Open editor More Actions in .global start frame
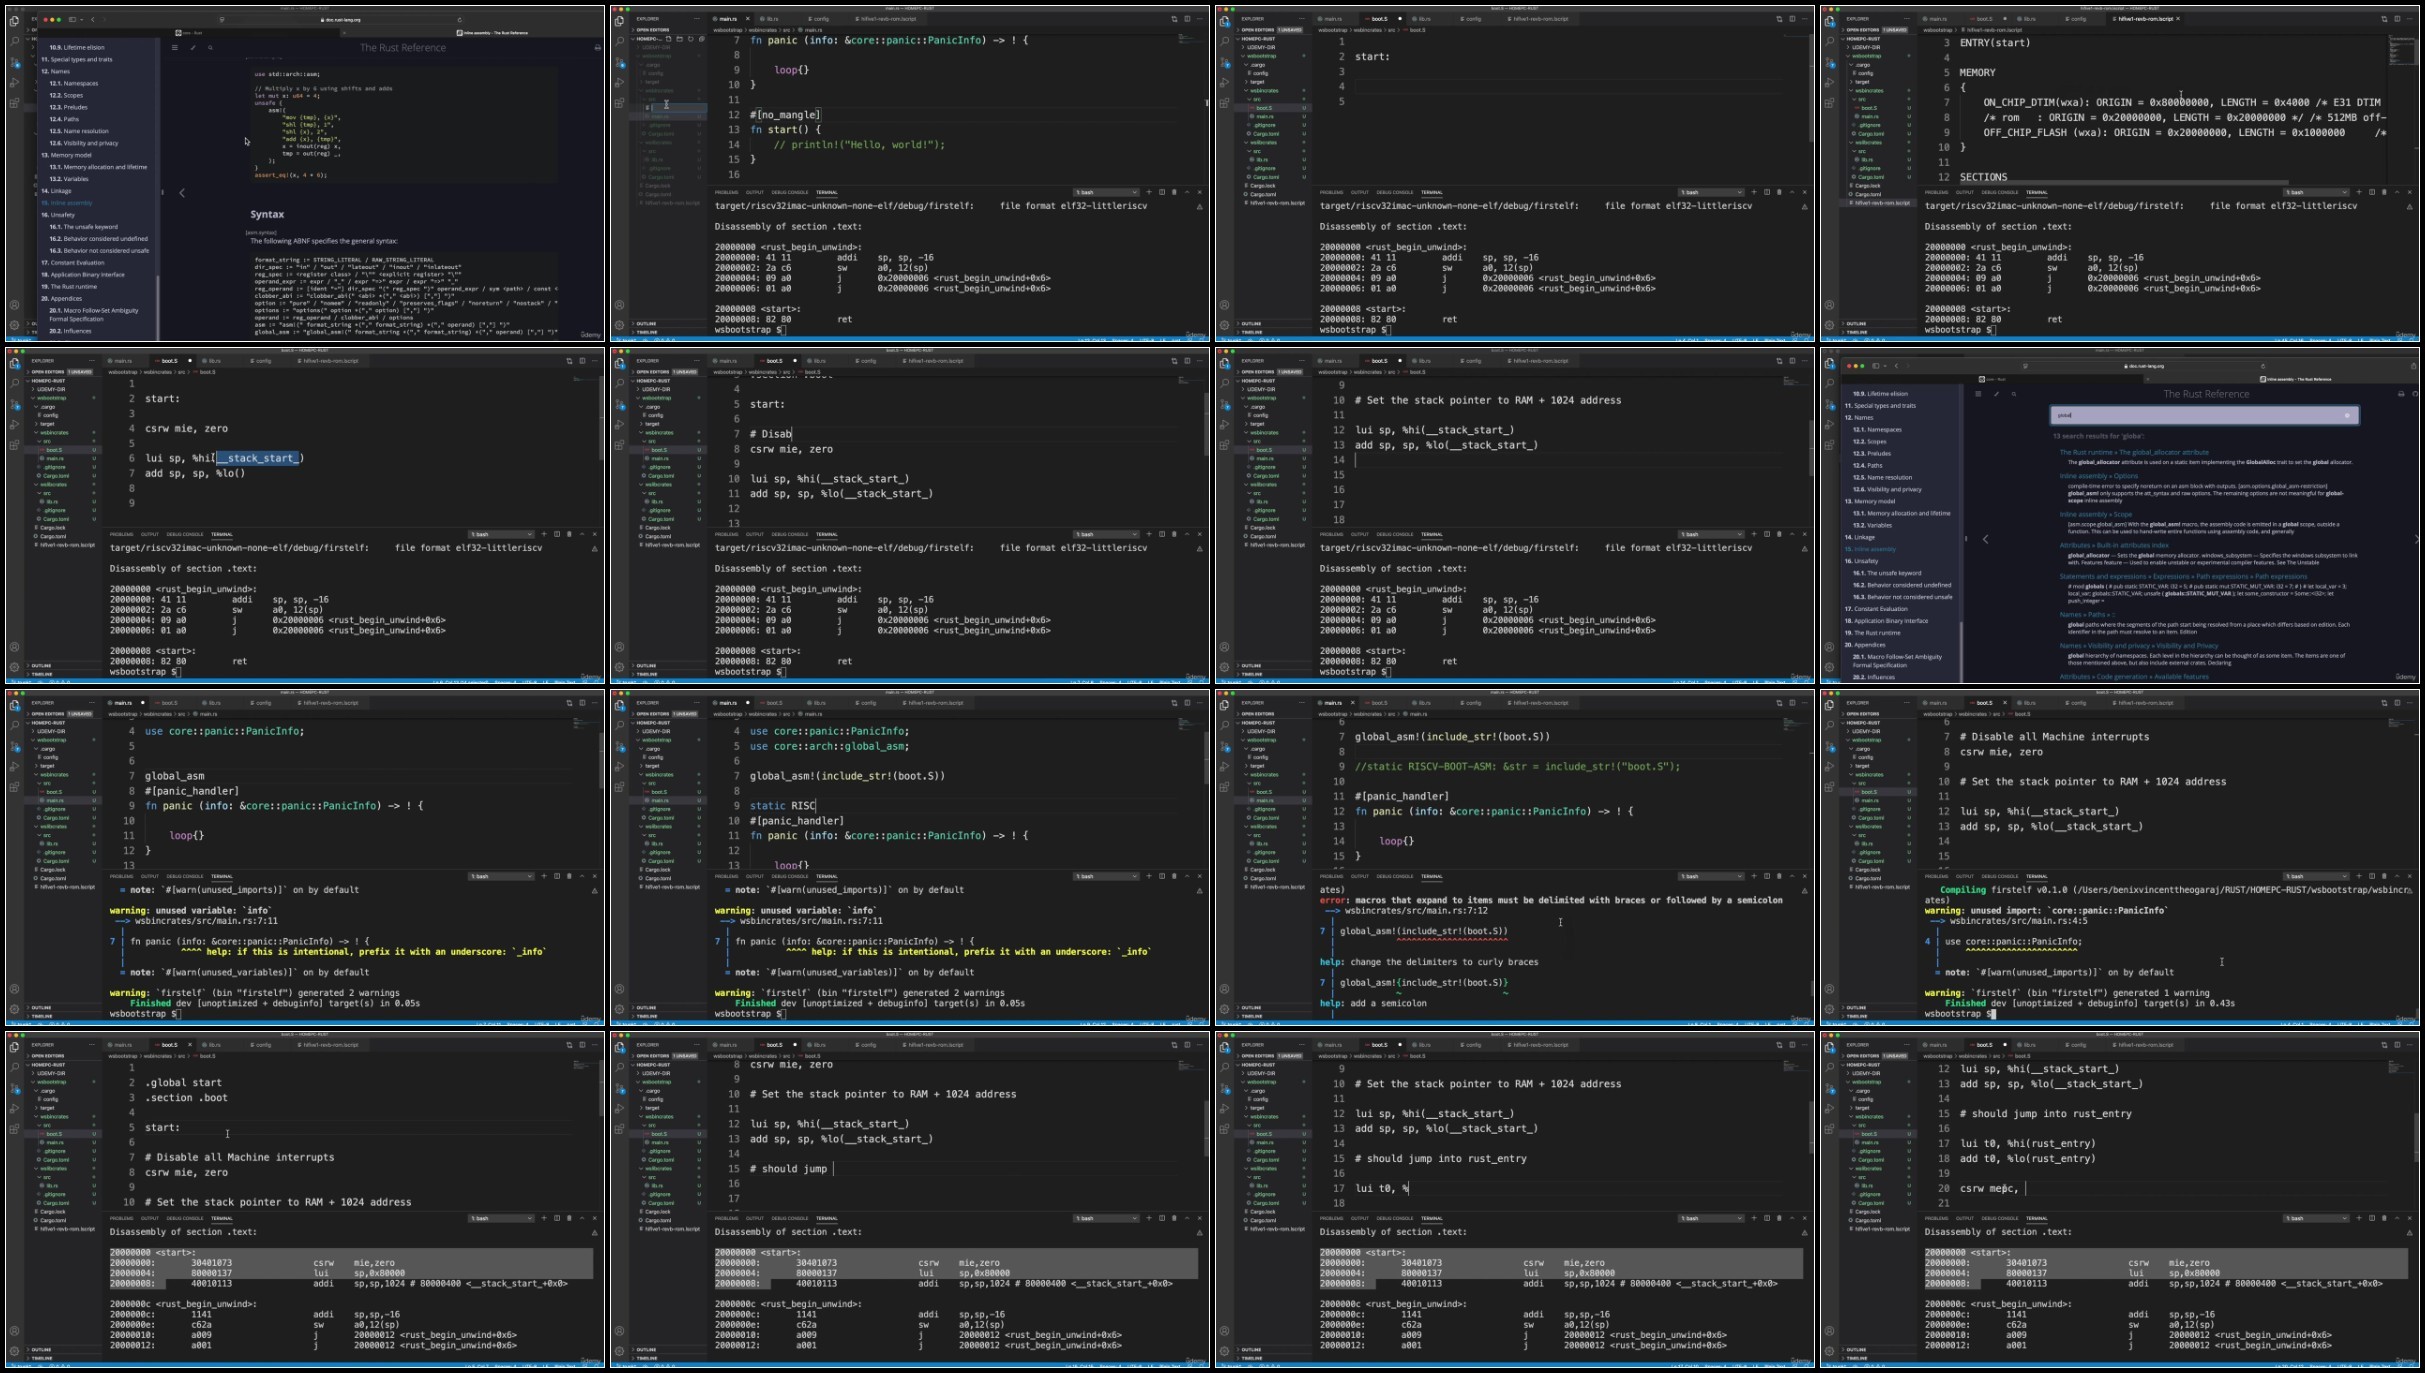 point(595,1045)
